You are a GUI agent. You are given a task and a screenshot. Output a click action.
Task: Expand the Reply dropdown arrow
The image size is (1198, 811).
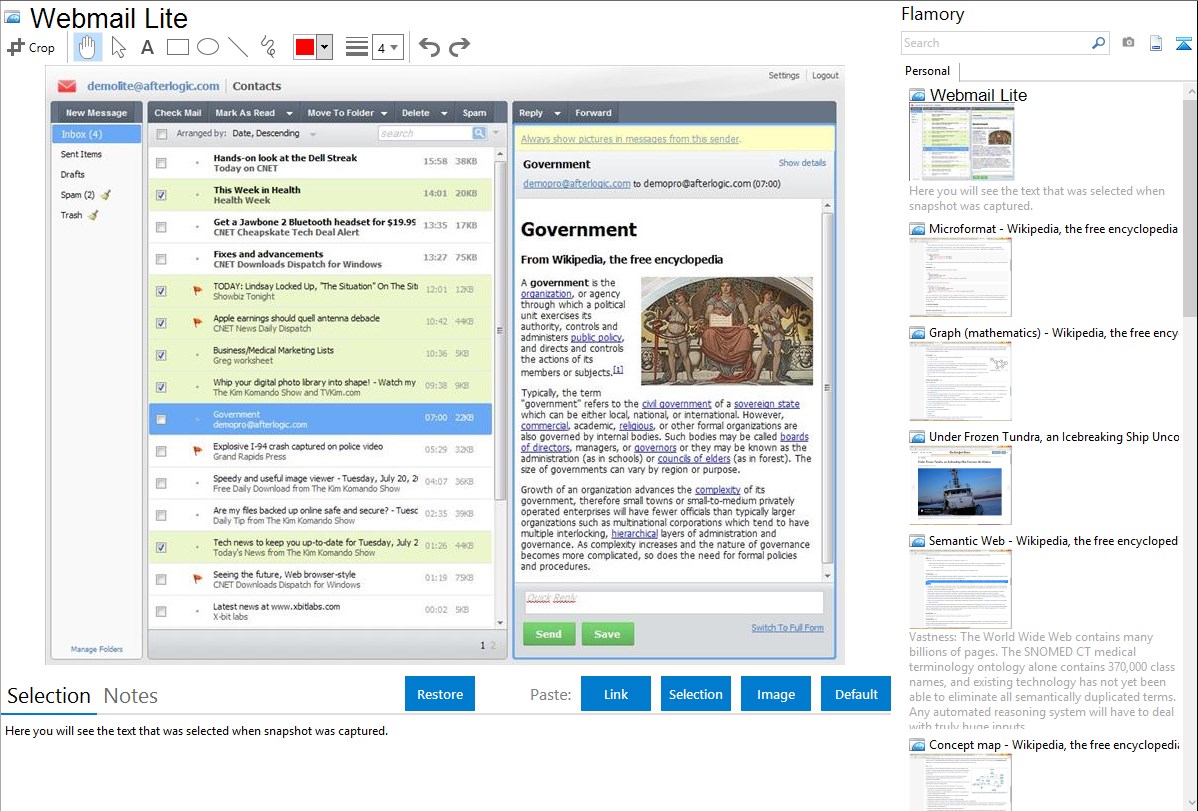pos(557,113)
